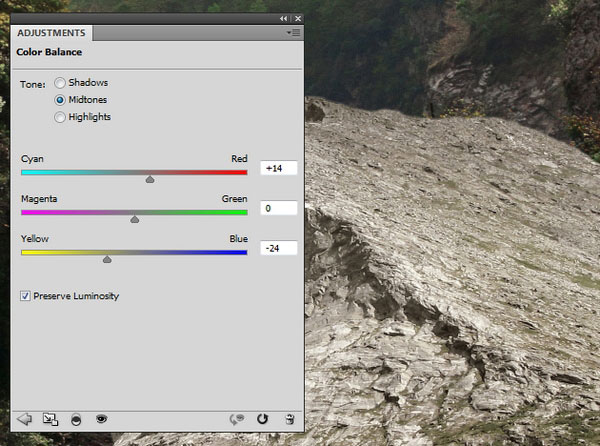The height and width of the screenshot is (446, 600).
Task: Click the Red label
Action: point(239,159)
